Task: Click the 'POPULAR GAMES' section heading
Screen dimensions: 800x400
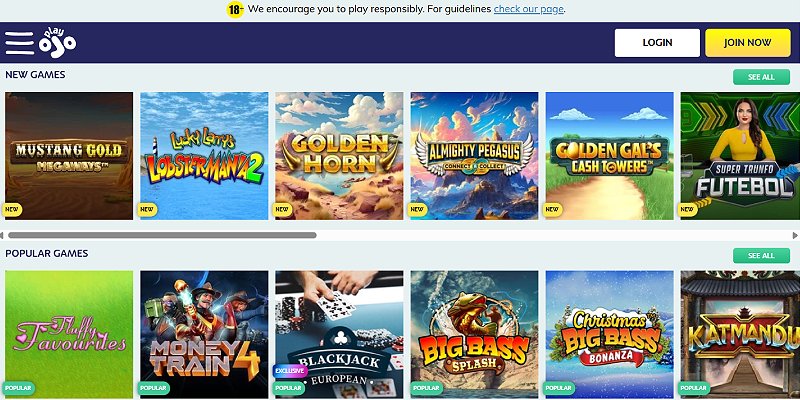Action: pyautogui.click(x=47, y=254)
